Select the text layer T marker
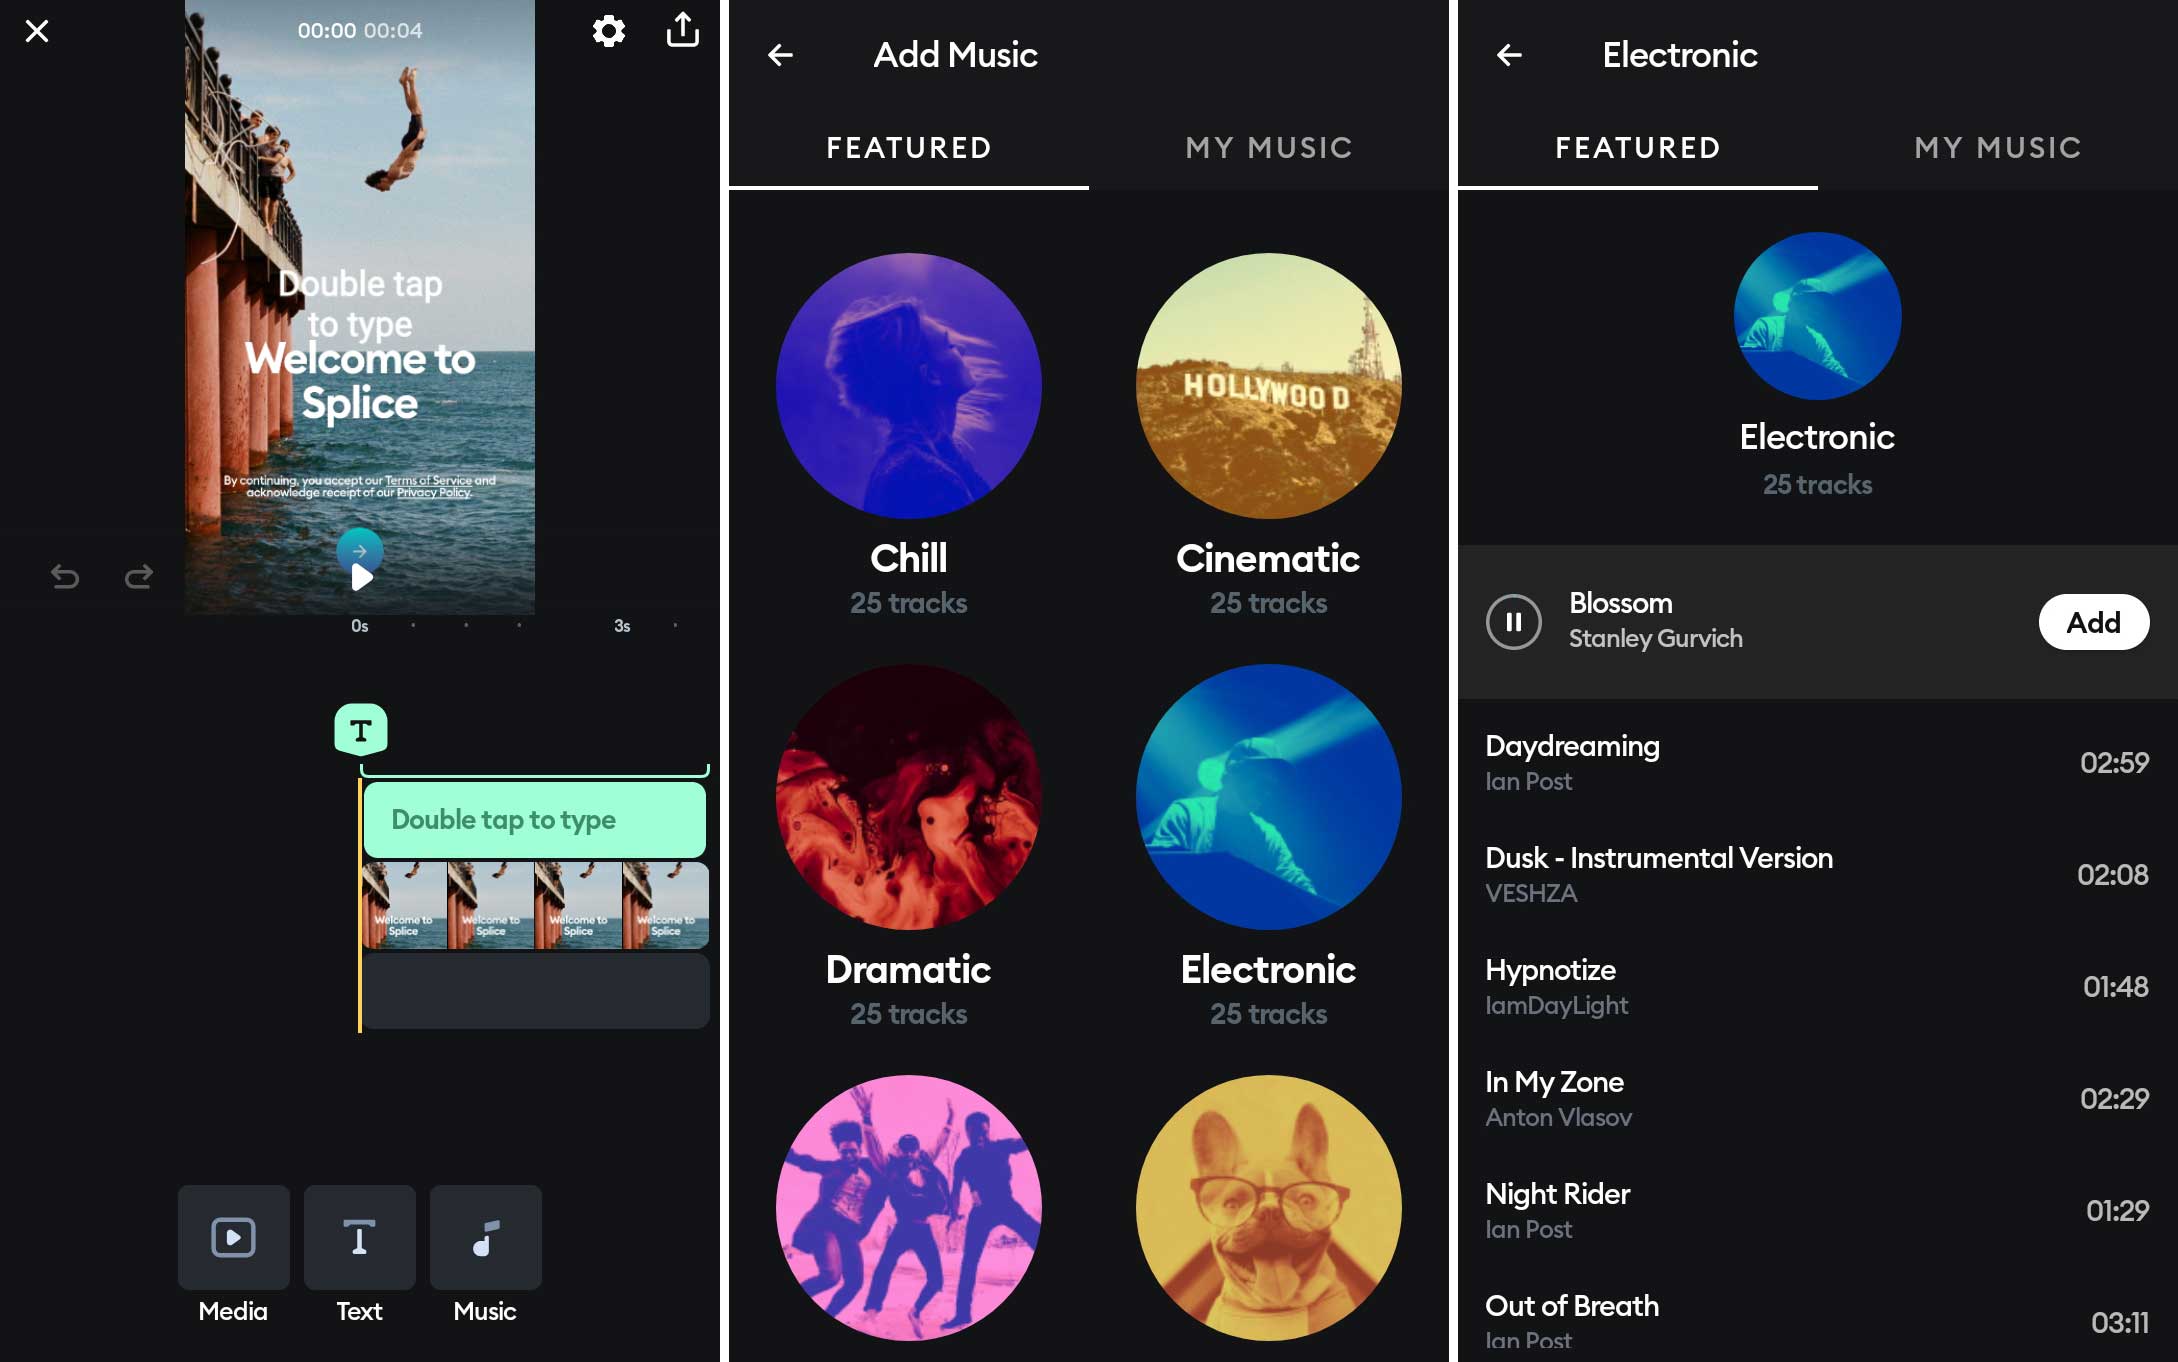The width and height of the screenshot is (2178, 1362). pyautogui.click(x=360, y=730)
